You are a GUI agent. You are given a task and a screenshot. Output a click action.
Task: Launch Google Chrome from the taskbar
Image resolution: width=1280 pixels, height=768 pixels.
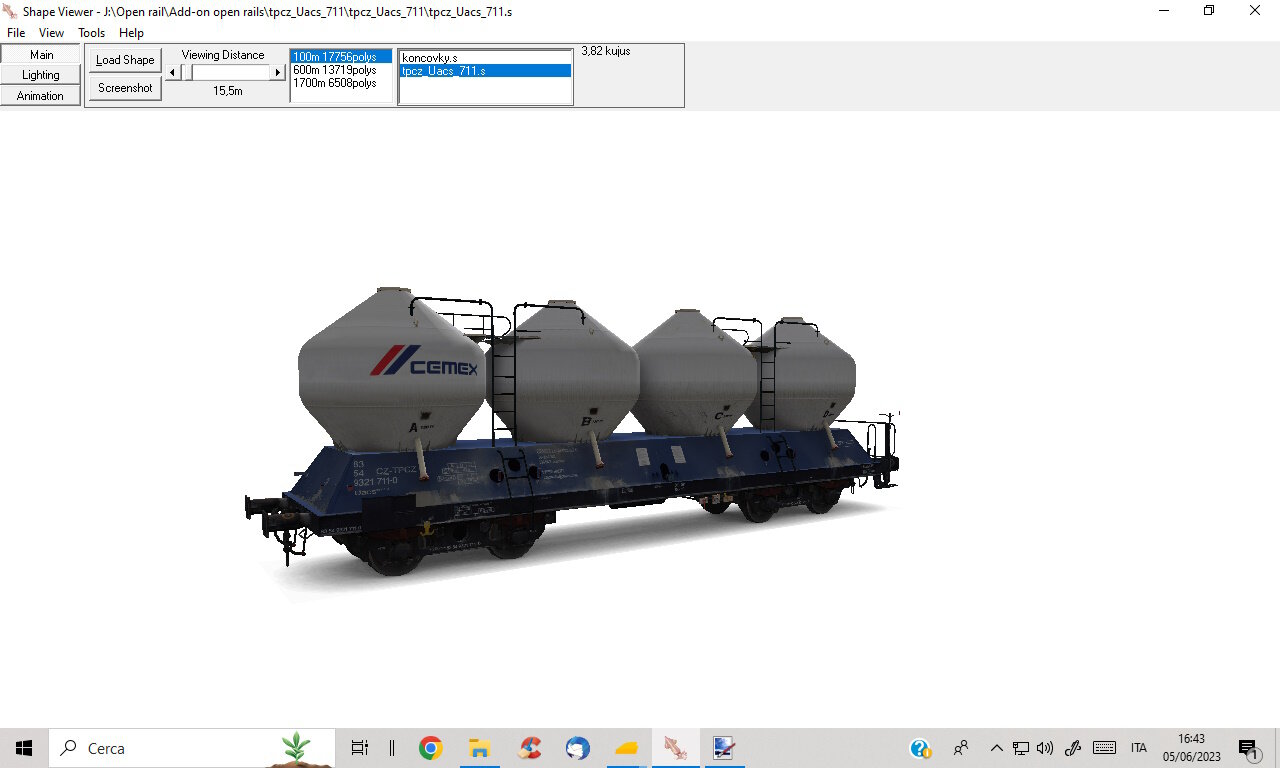click(x=431, y=748)
